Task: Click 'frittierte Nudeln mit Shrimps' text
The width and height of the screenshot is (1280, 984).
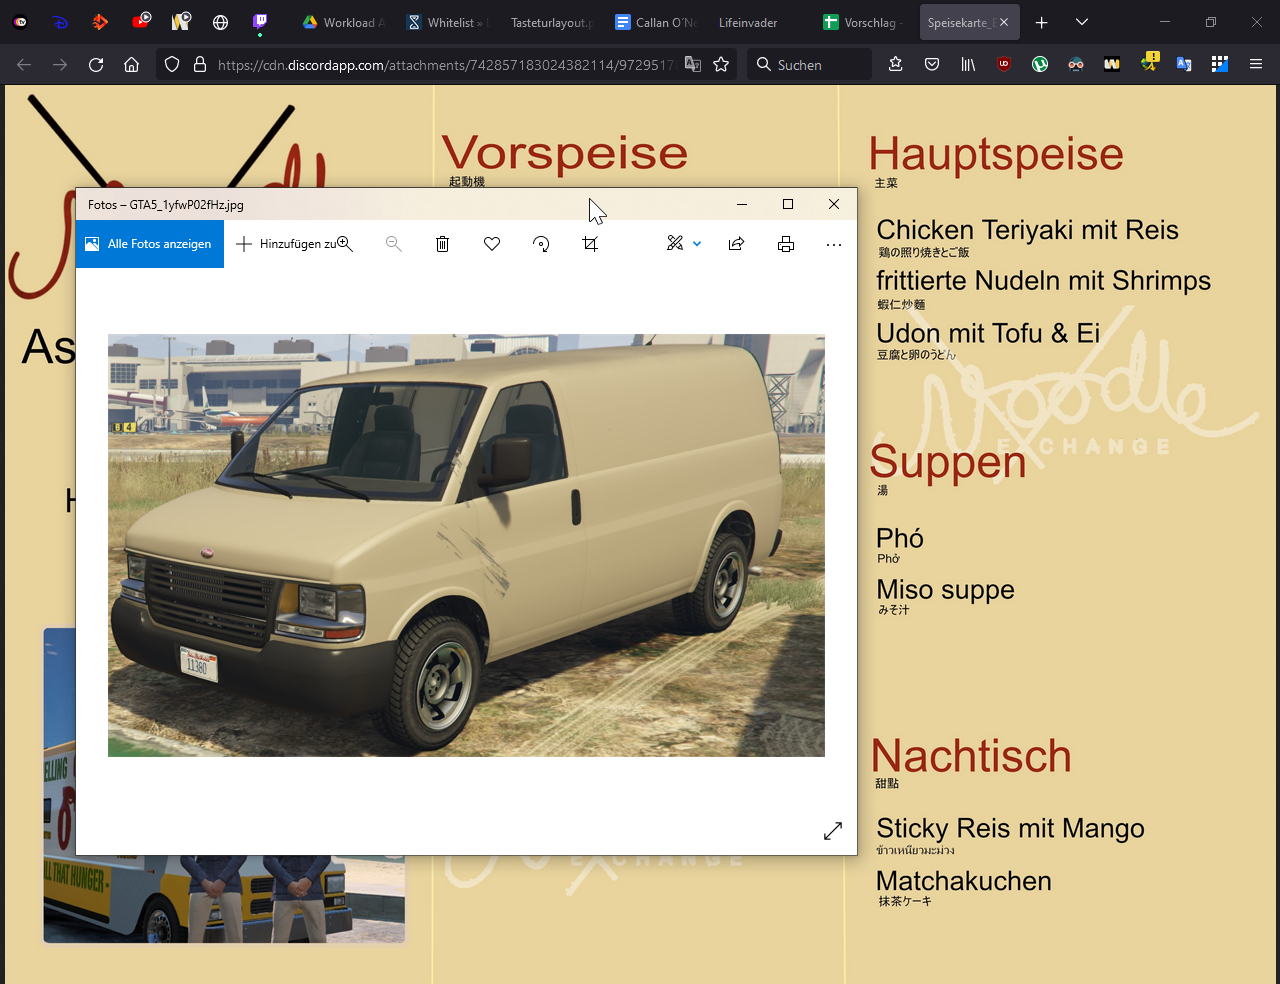Action: 1043,281
